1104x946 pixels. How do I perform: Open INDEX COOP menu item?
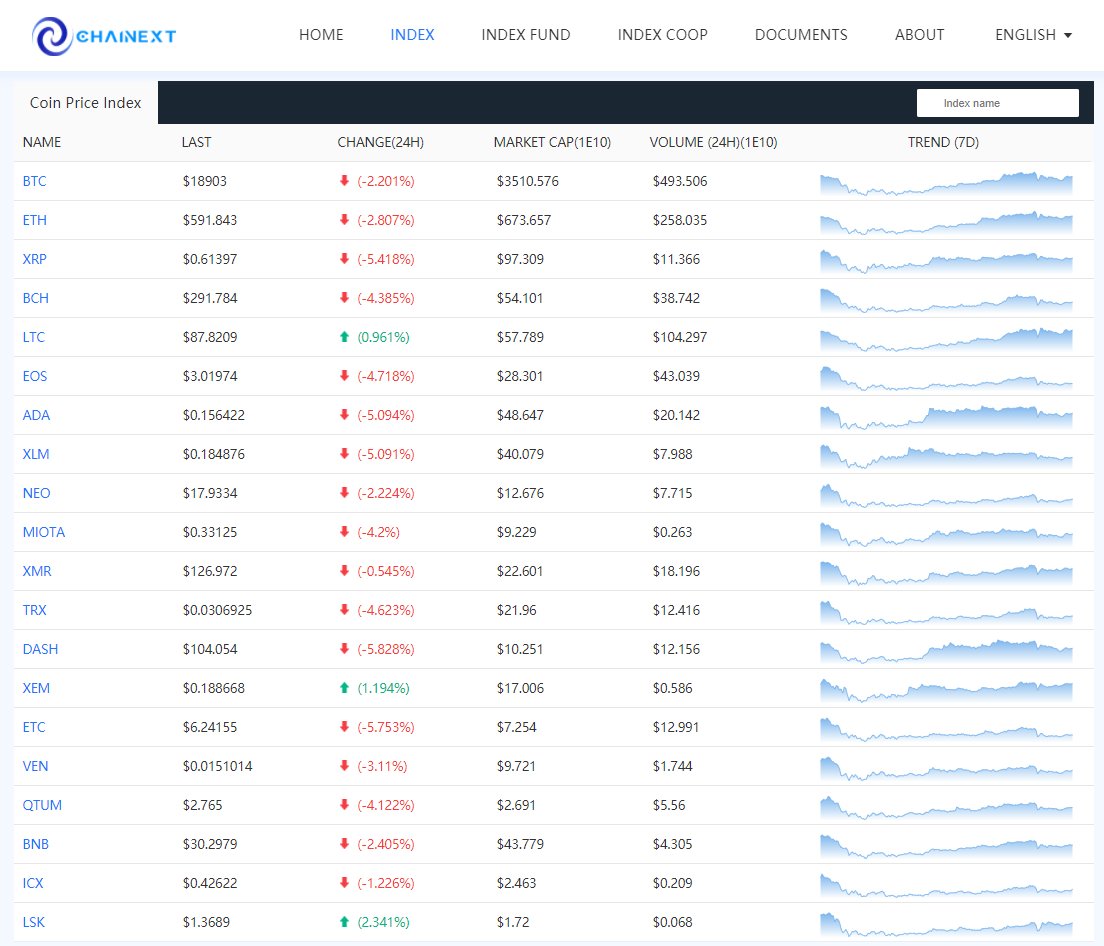pyautogui.click(x=663, y=34)
